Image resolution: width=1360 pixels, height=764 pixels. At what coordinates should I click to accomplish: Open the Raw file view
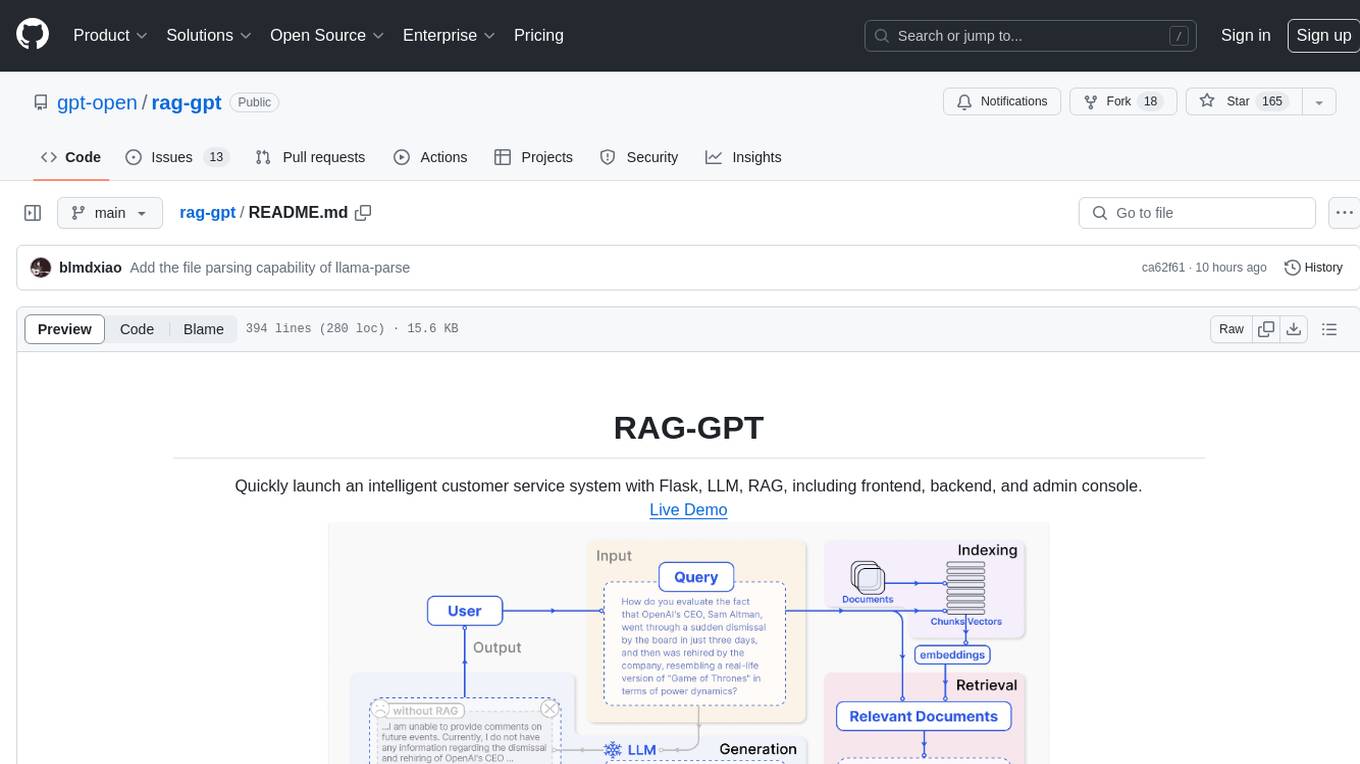click(1231, 329)
